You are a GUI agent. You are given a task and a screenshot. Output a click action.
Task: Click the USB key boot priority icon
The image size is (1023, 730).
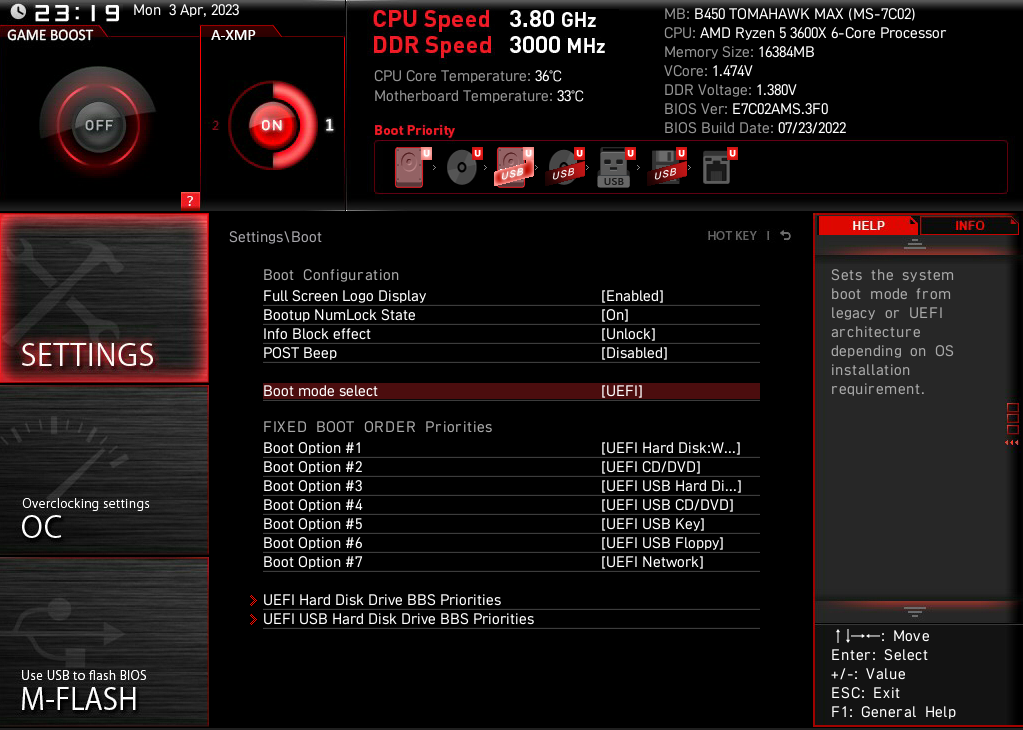point(616,167)
